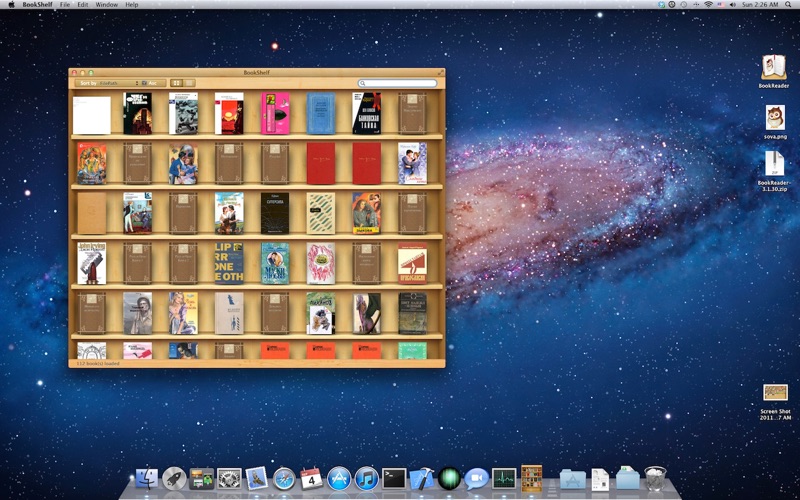This screenshot has height=500, width=800.
Task: Open the Help menu
Action: click(x=132, y=5)
